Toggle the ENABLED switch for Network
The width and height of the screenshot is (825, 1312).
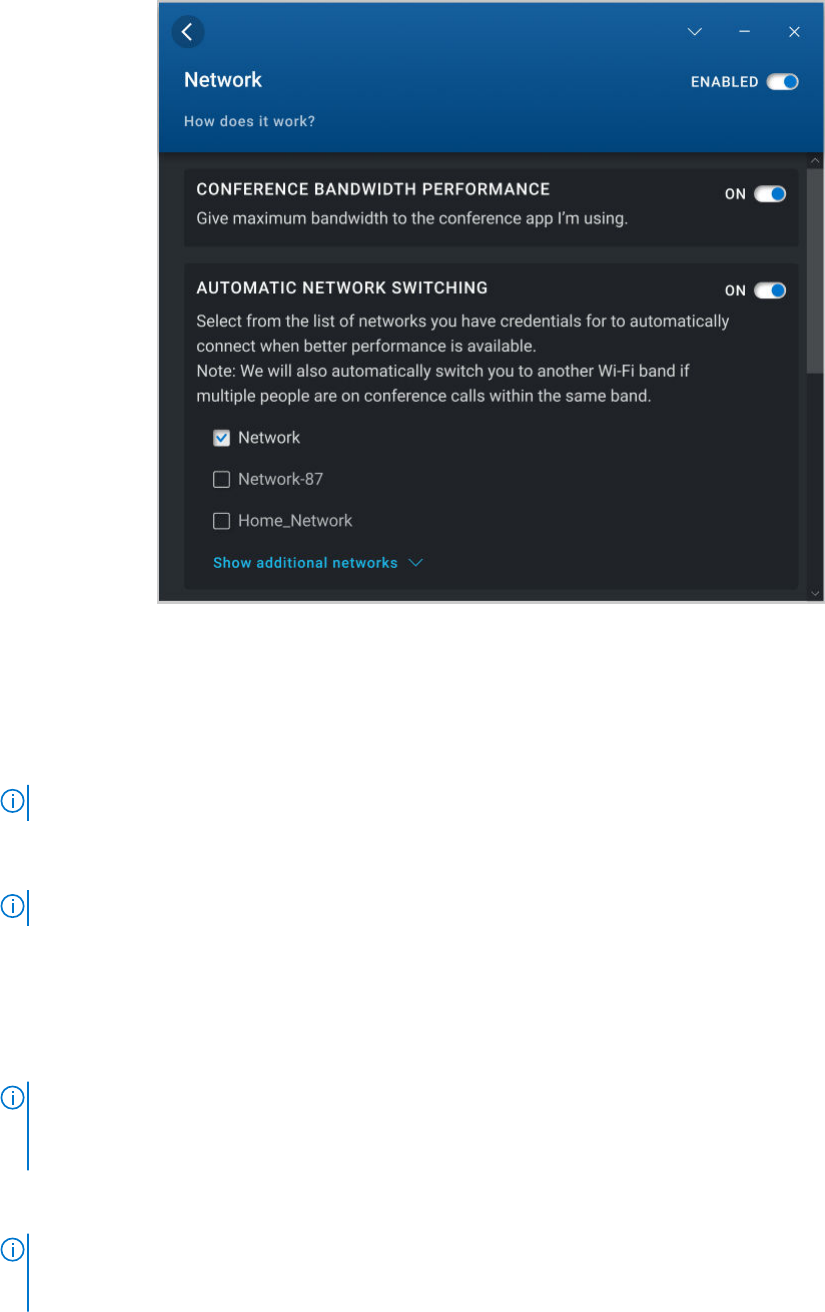point(783,82)
